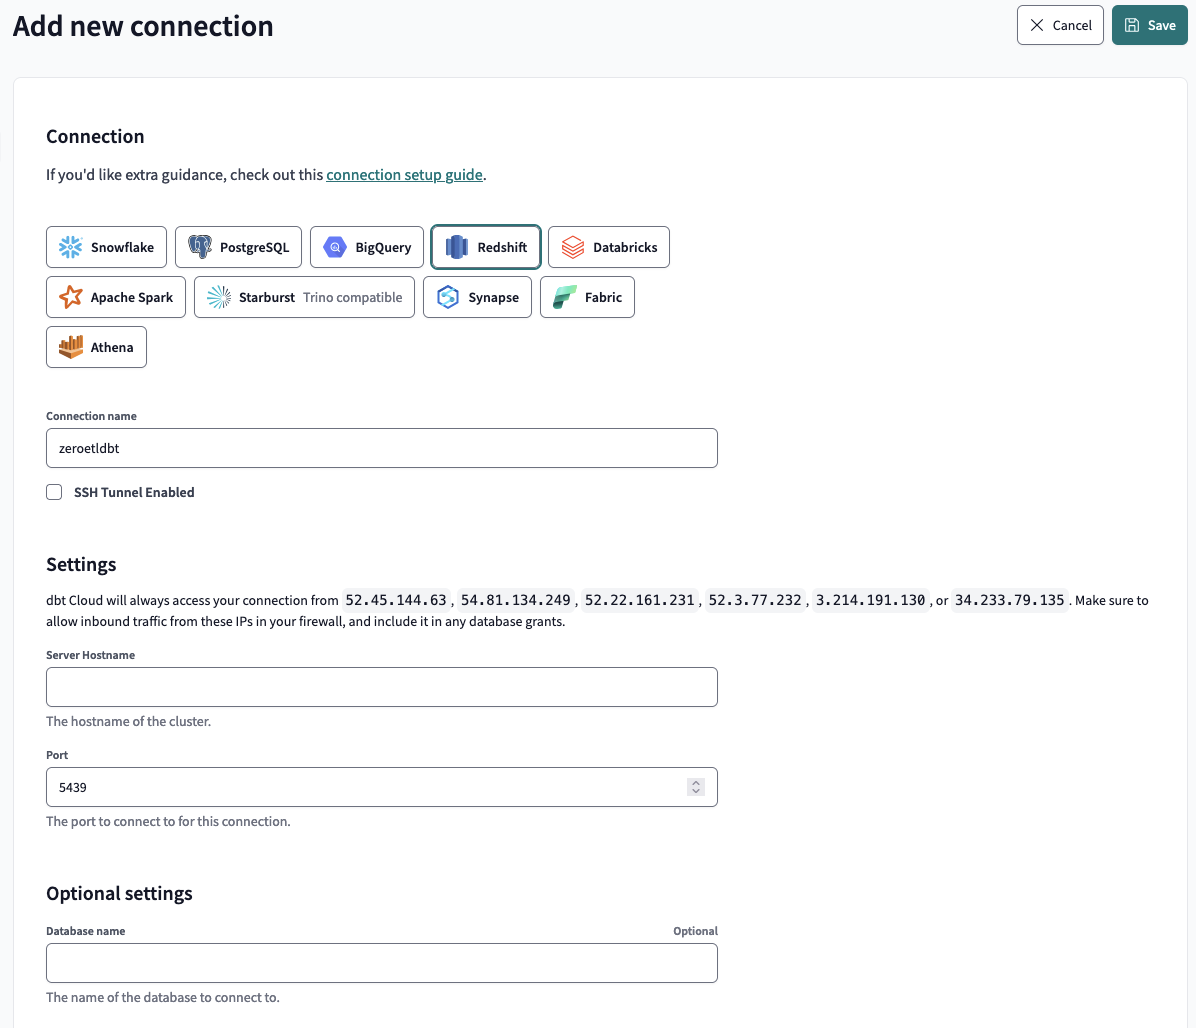Open the connection setup guide link
1196x1028 pixels.
(x=404, y=174)
